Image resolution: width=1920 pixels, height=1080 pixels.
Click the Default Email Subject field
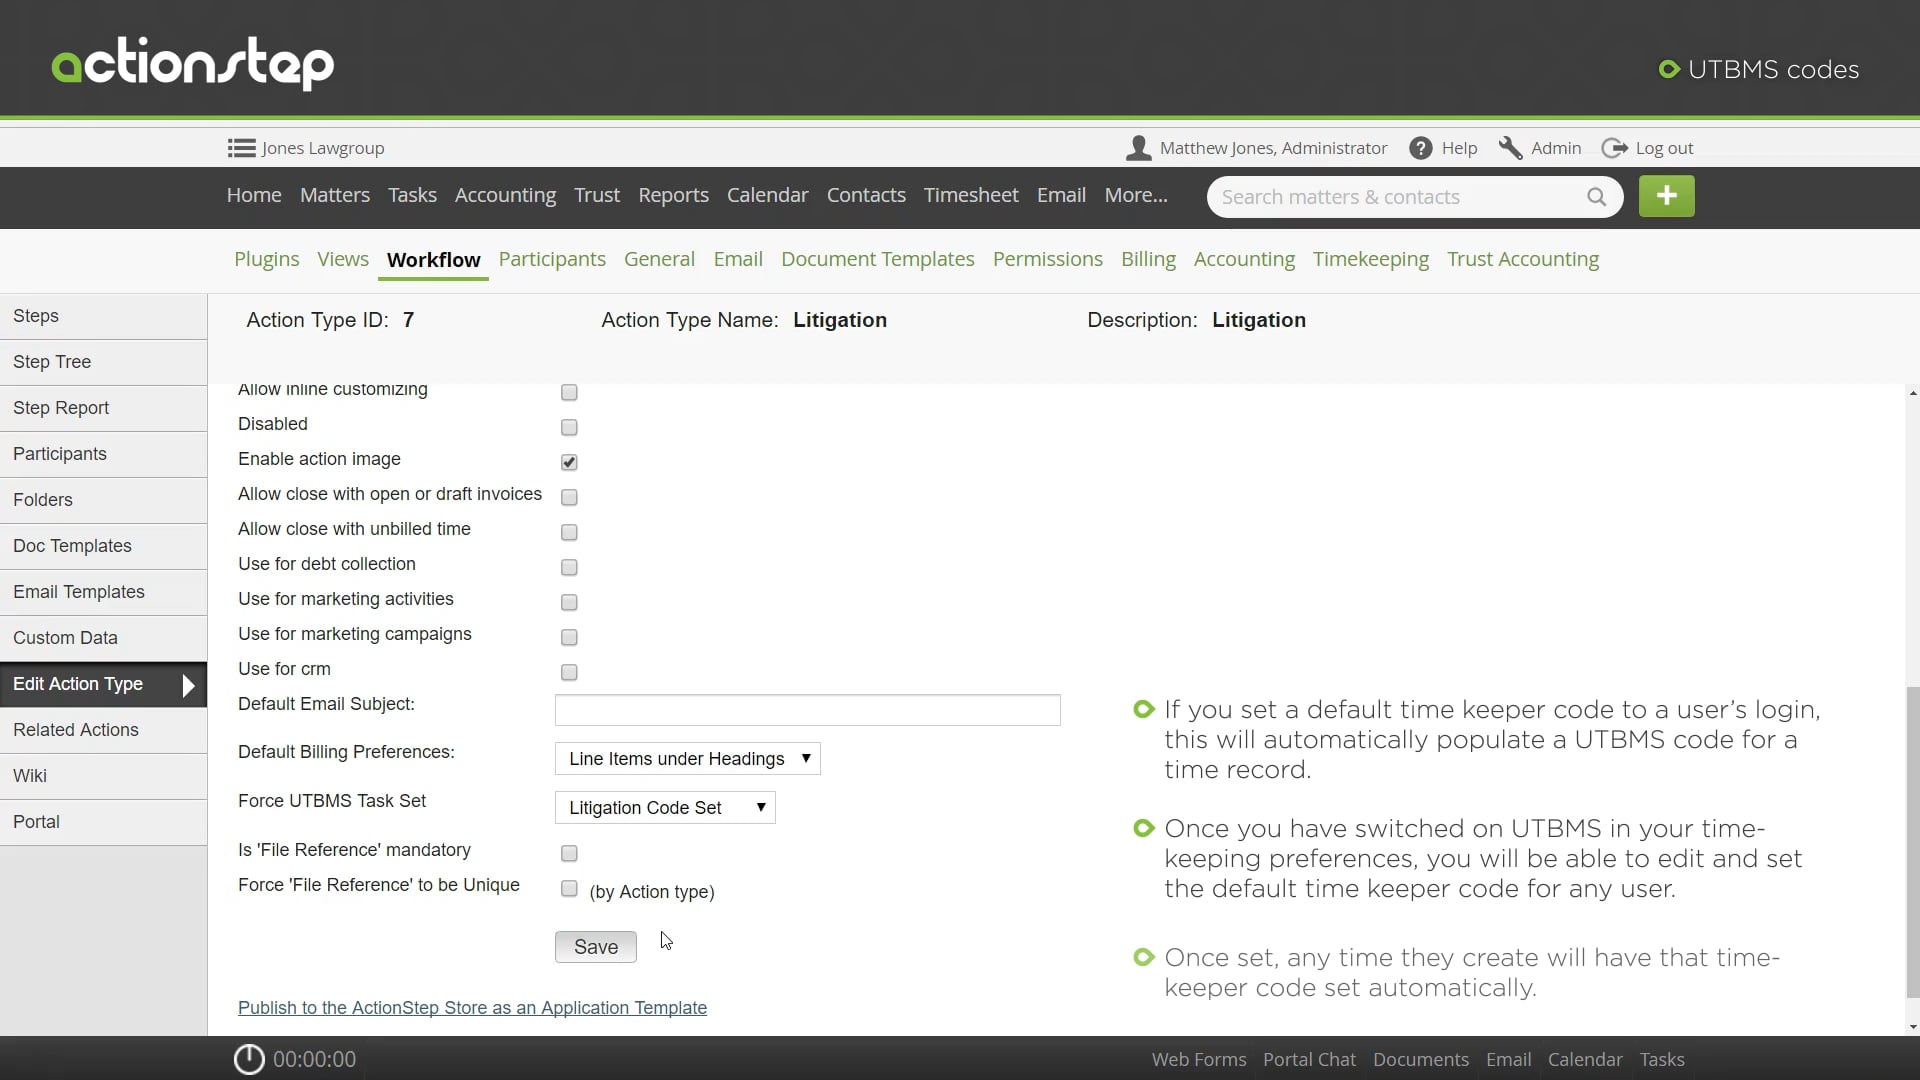tap(807, 710)
